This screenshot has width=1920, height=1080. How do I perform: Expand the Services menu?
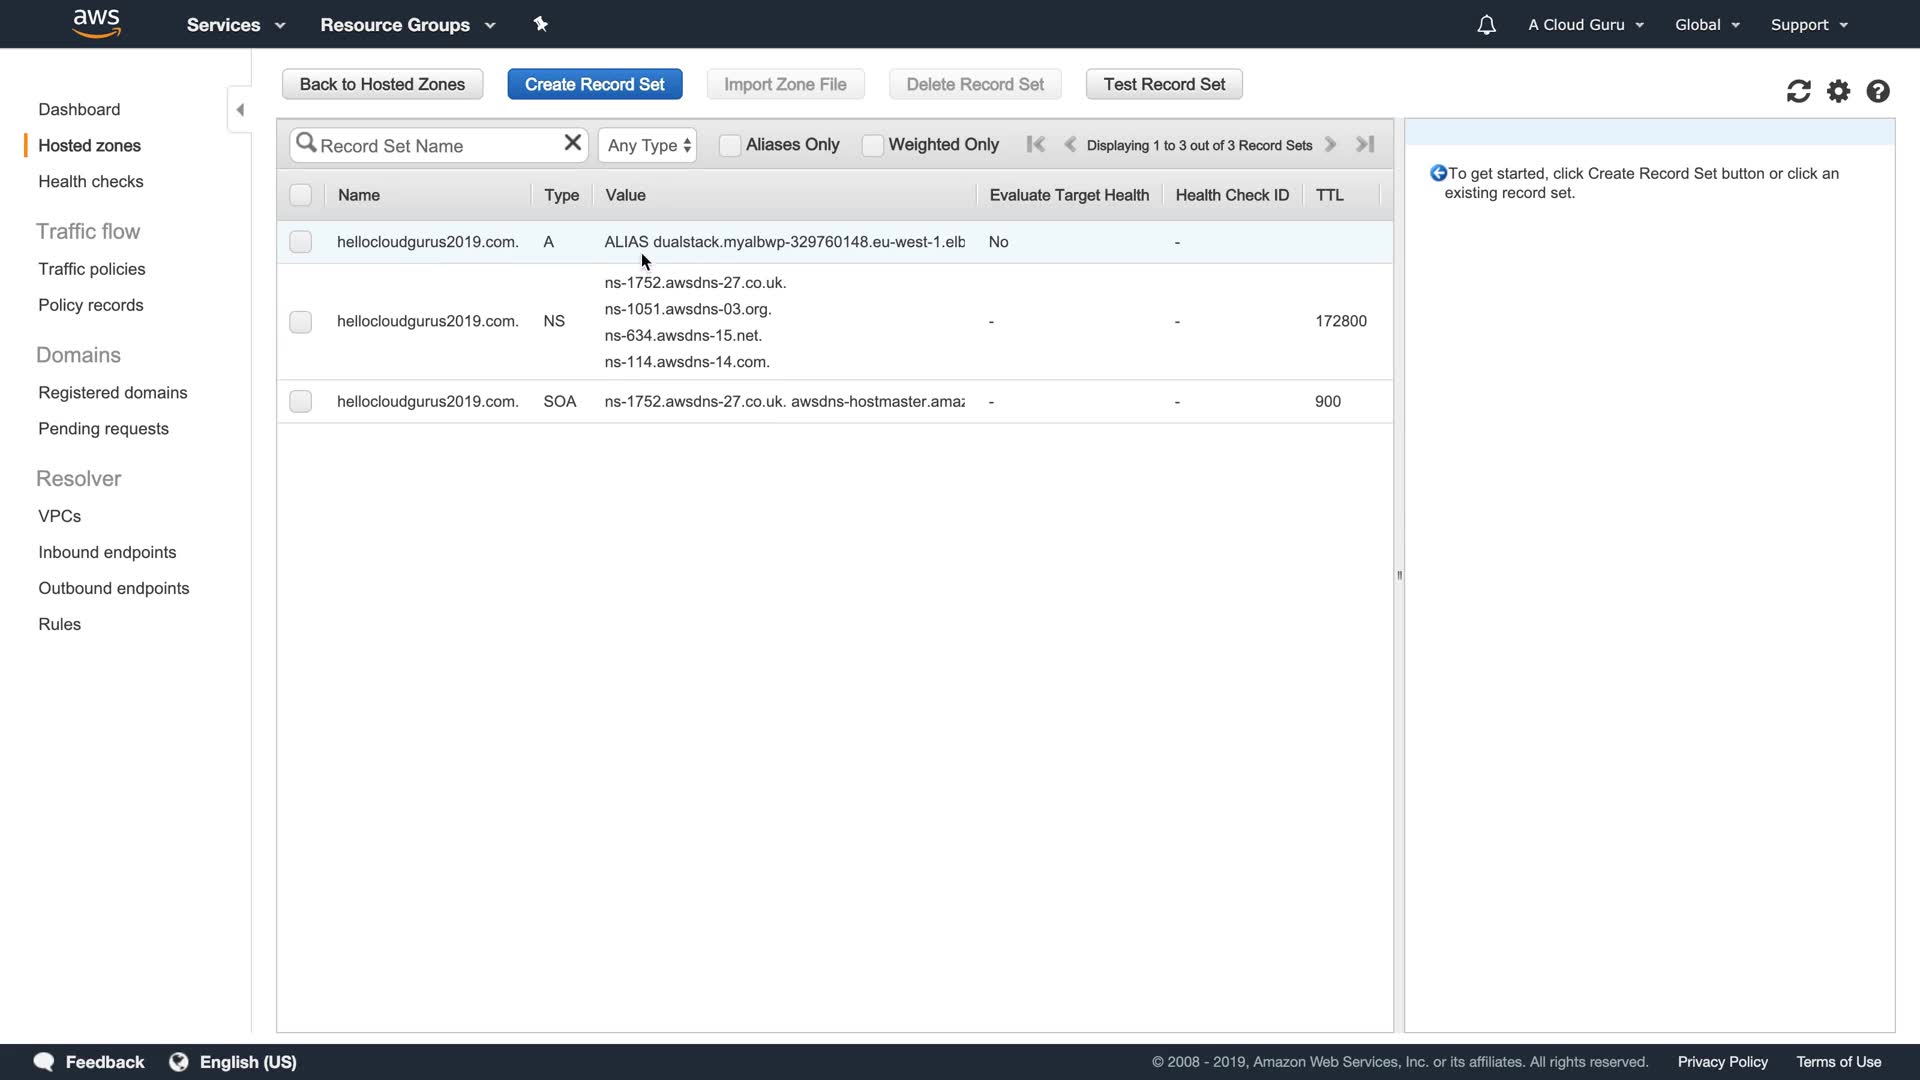(236, 25)
